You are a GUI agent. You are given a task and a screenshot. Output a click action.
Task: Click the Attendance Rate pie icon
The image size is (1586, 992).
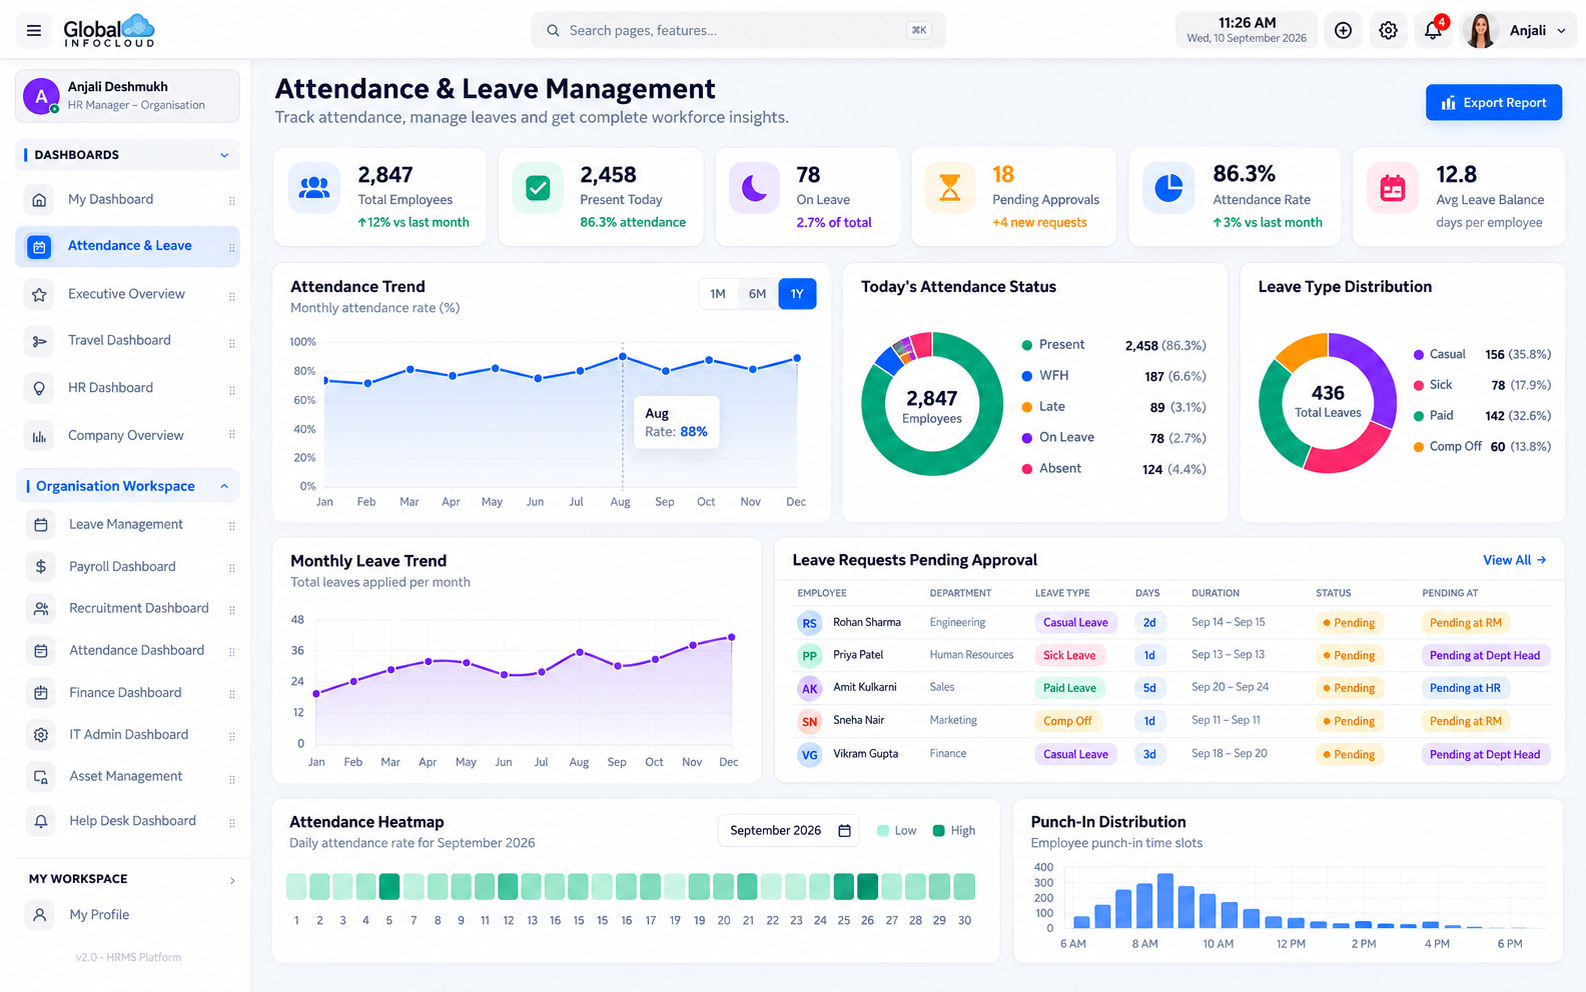point(1168,187)
